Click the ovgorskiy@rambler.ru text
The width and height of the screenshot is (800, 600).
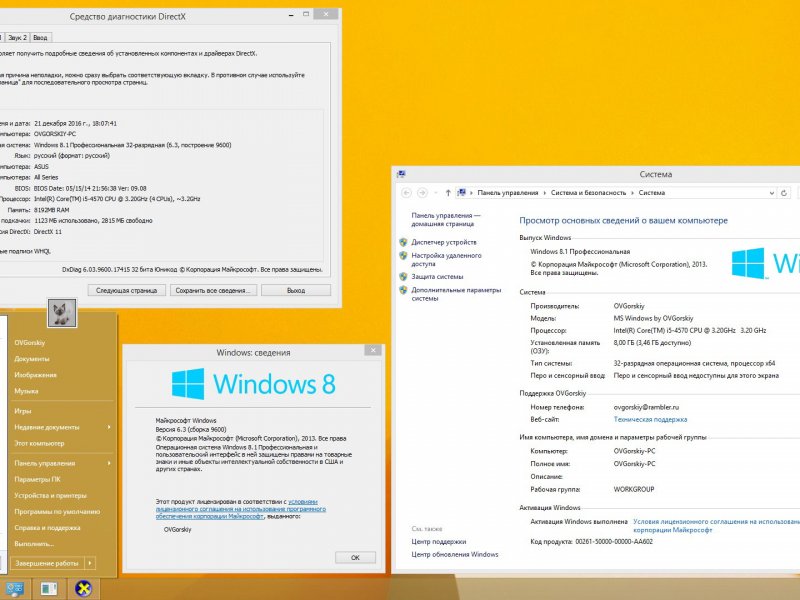pos(646,407)
